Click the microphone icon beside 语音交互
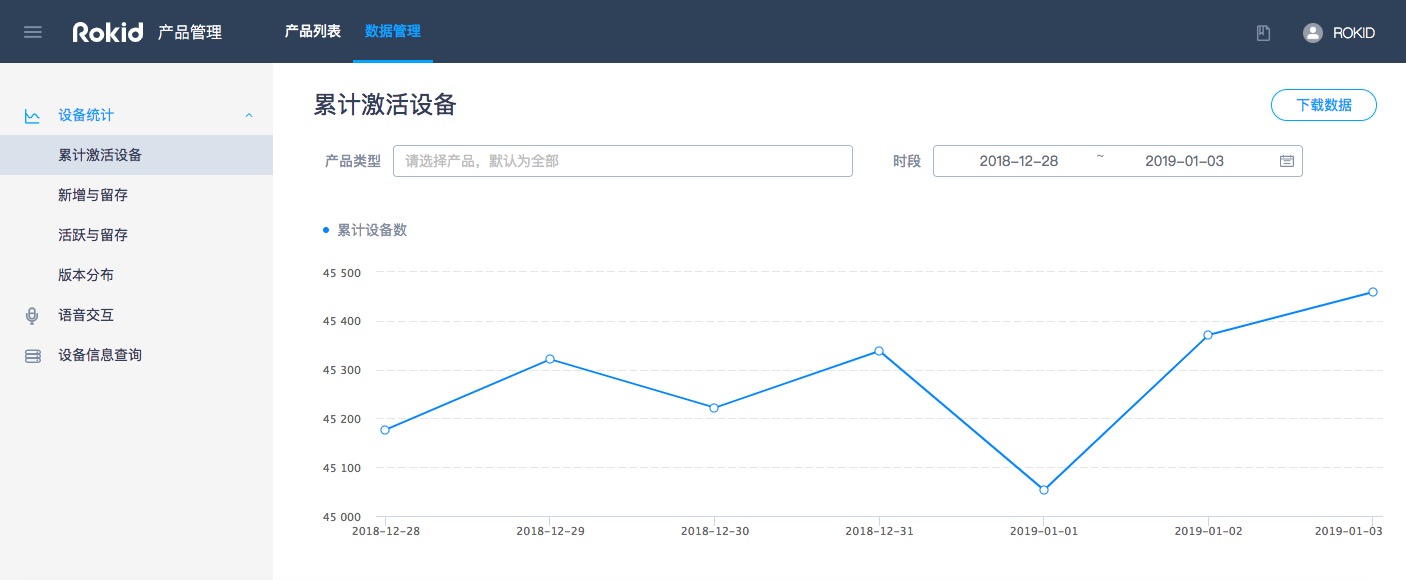1406x580 pixels. (33, 316)
